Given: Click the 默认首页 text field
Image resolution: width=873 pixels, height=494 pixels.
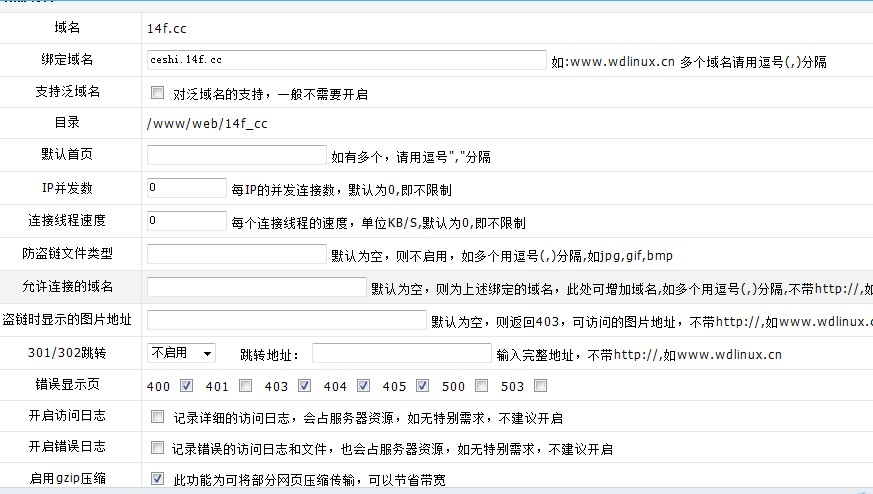Looking at the screenshot, I should coord(237,155).
